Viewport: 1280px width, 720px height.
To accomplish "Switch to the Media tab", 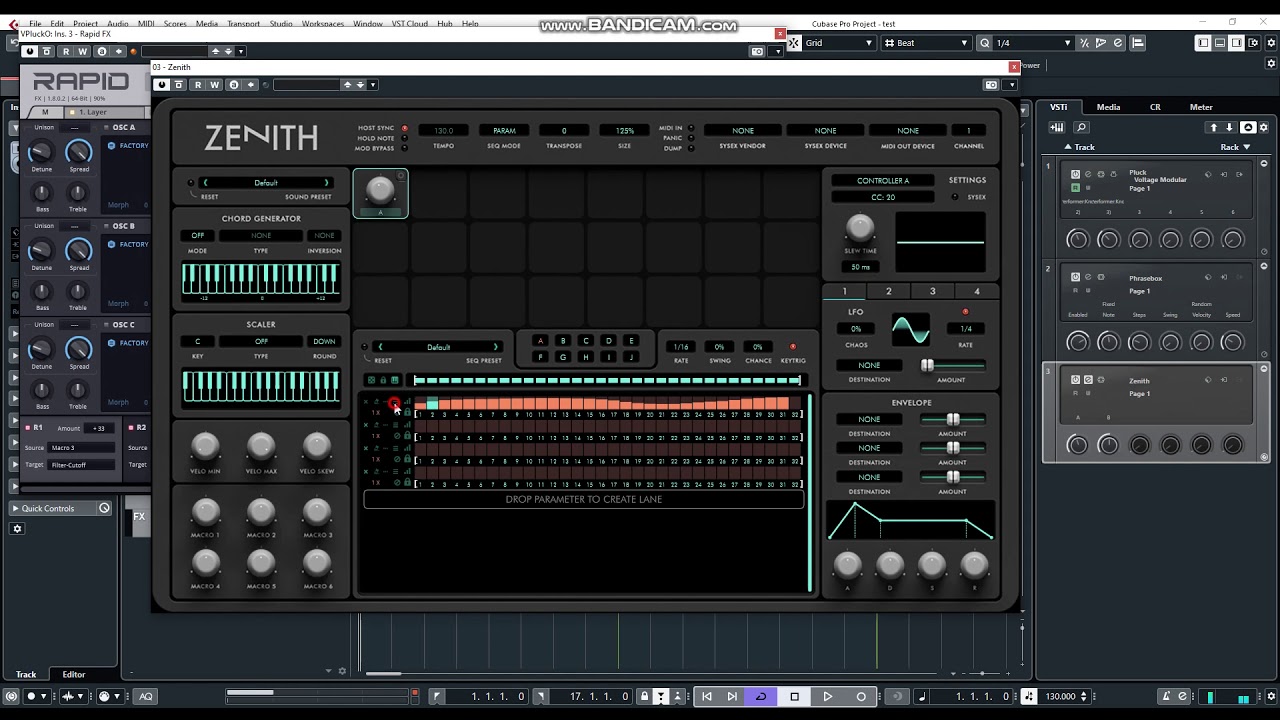I will 1108,107.
